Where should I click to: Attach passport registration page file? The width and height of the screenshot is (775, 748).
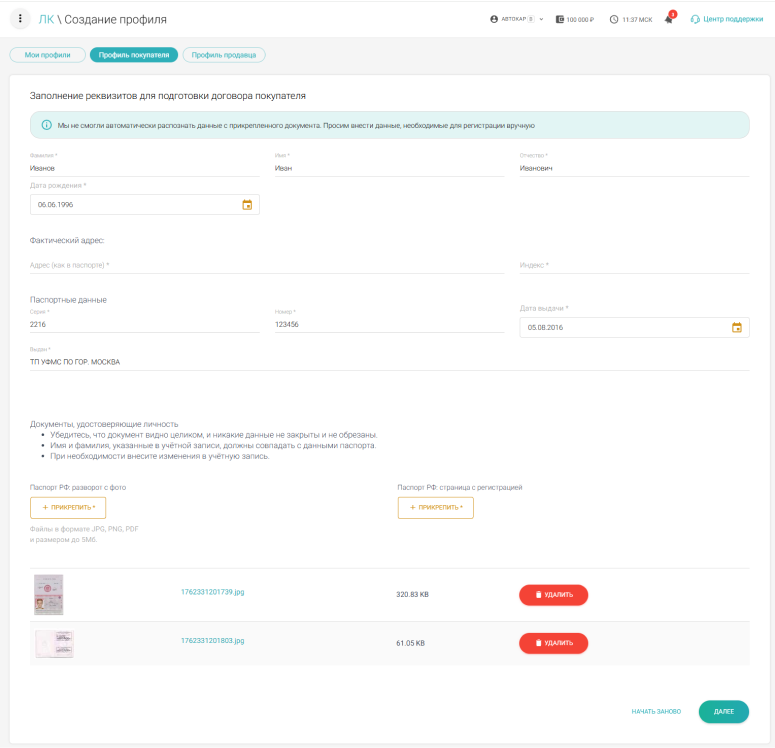click(x=435, y=508)
